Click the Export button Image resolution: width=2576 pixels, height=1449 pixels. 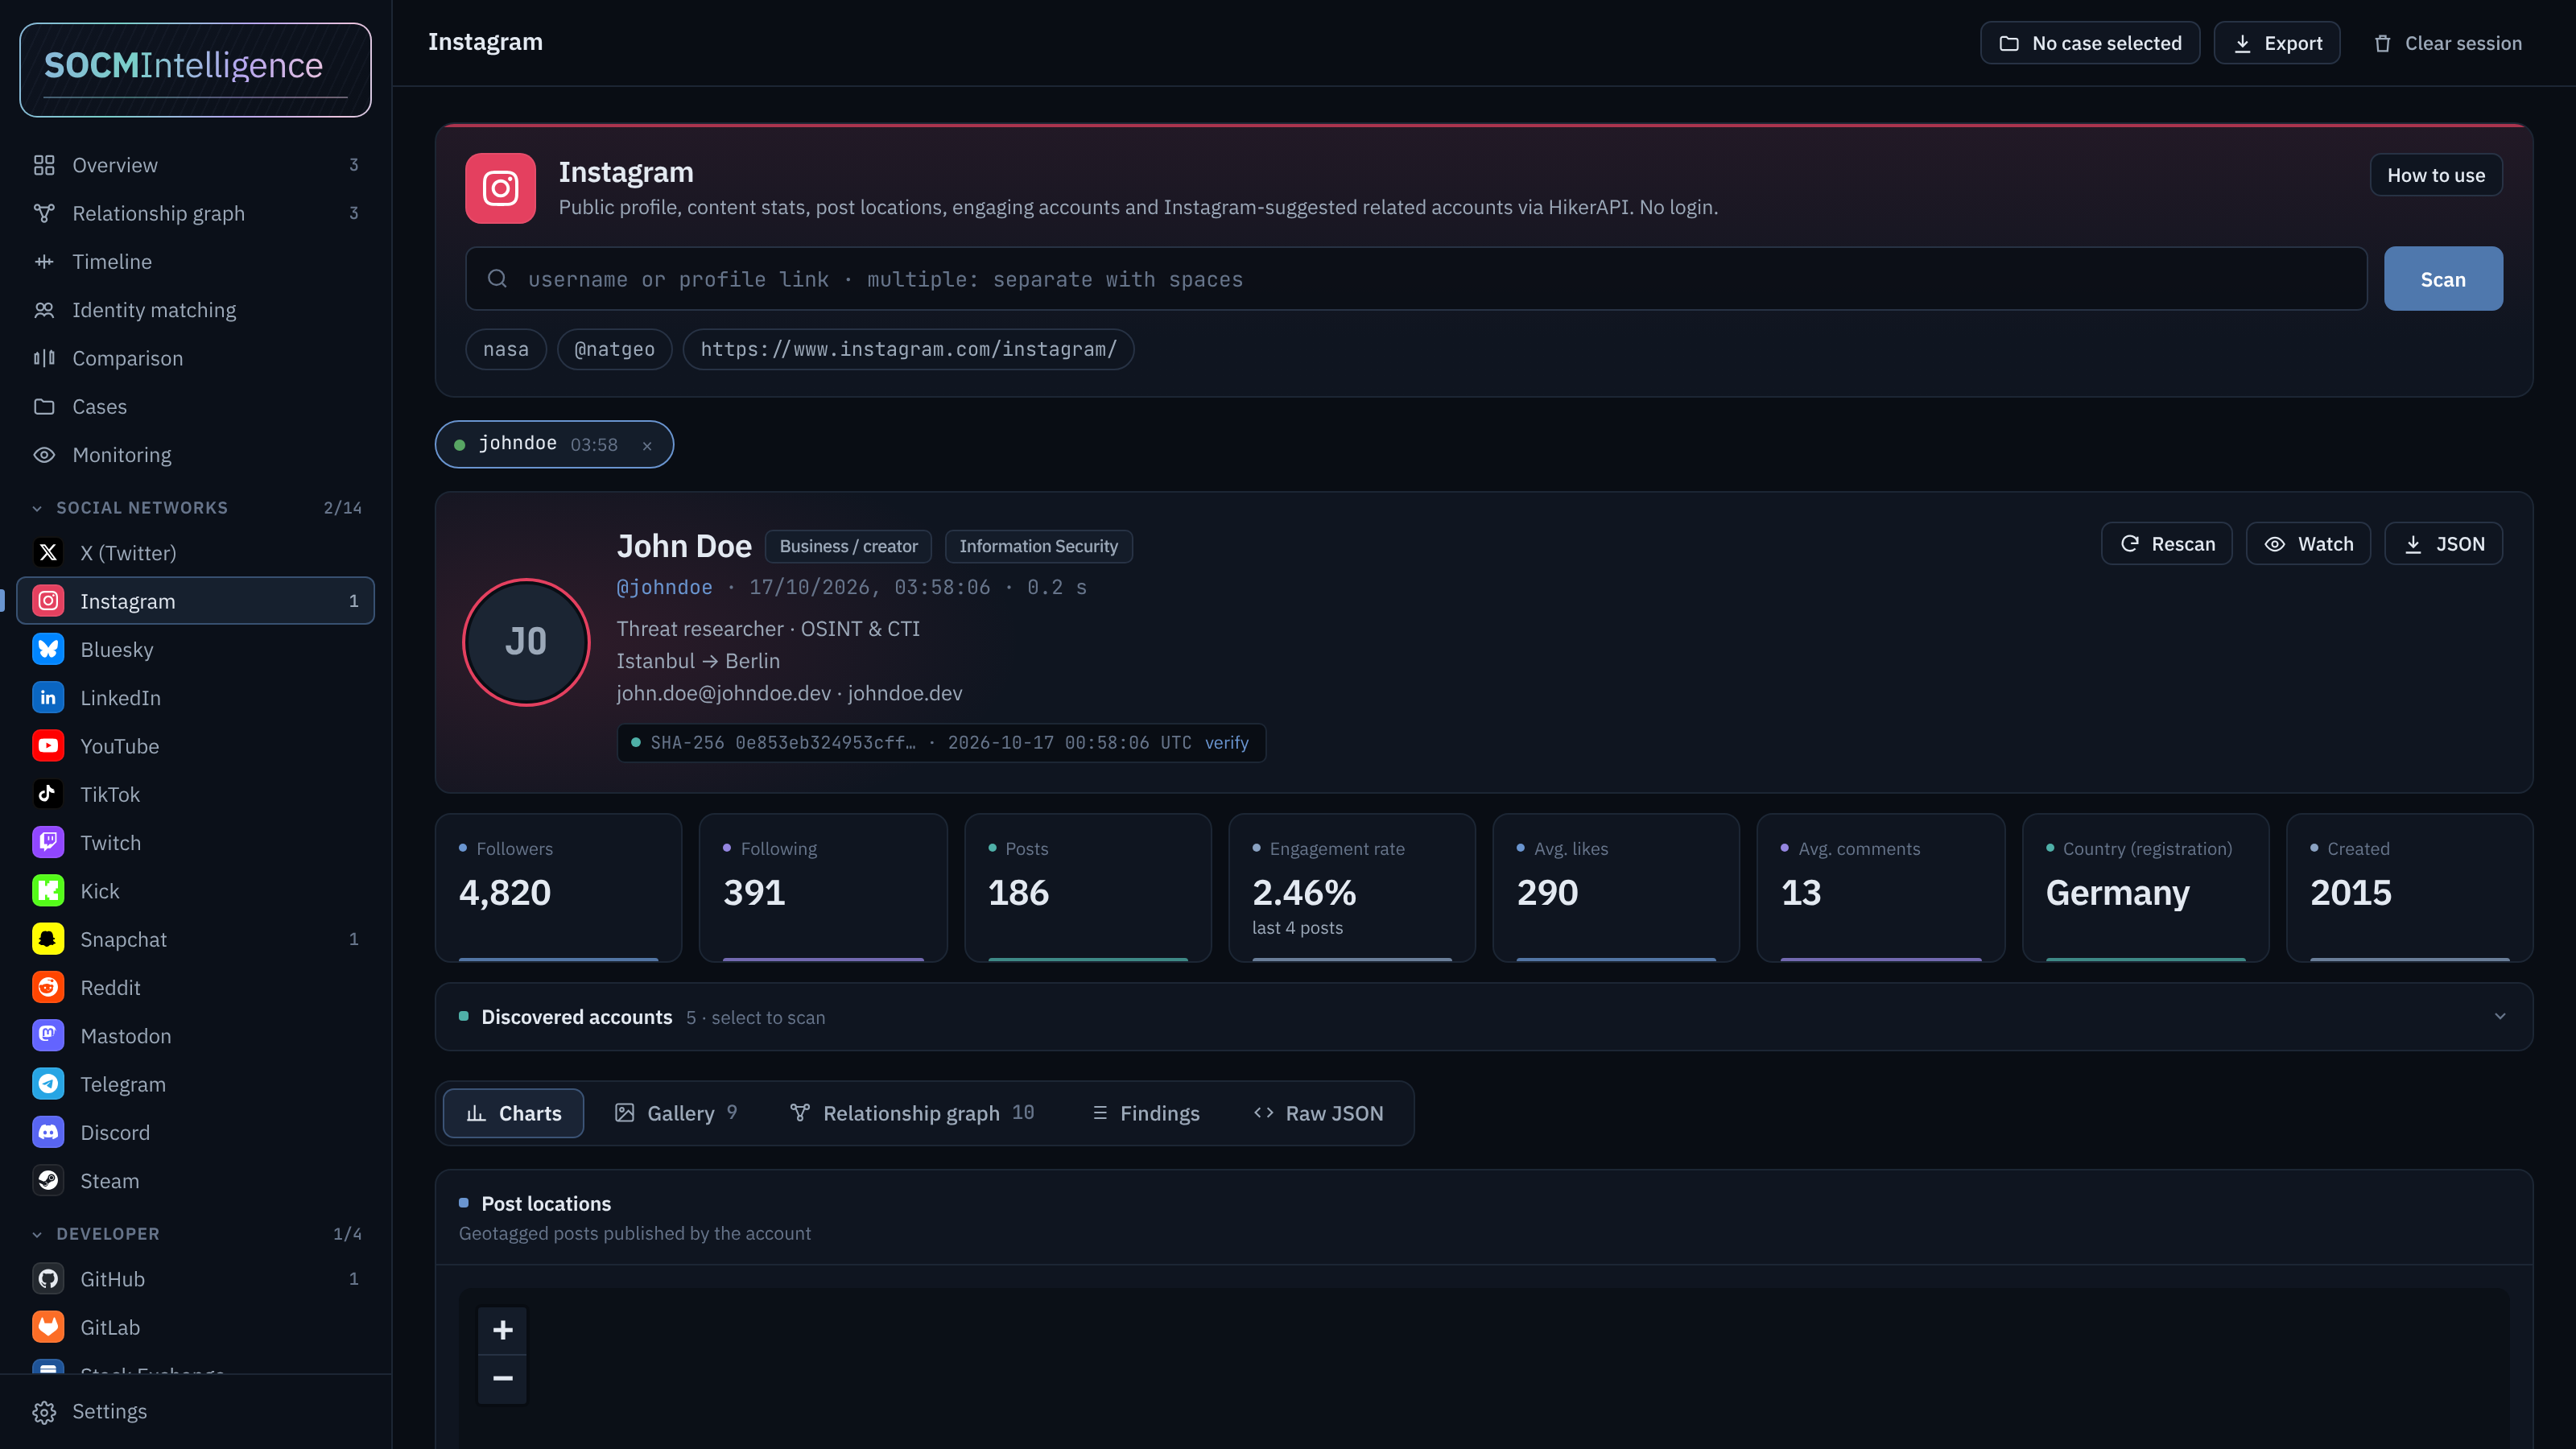pyautogui.click(x=2276, y=43)
